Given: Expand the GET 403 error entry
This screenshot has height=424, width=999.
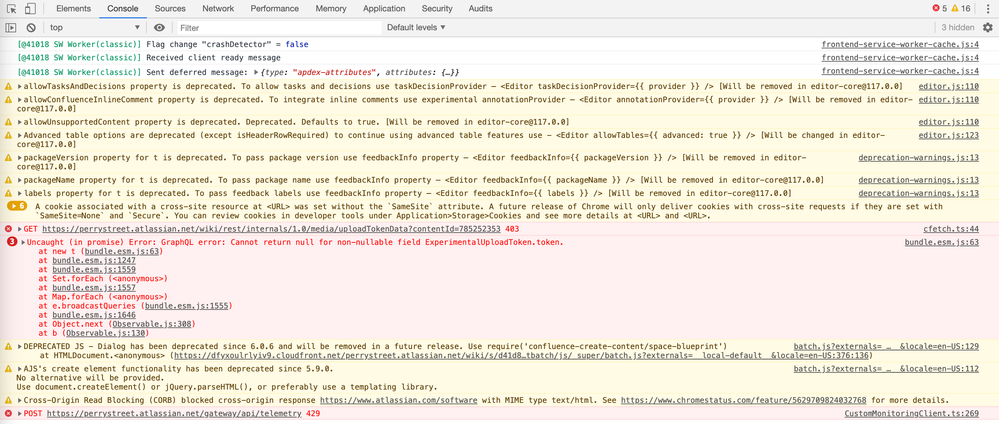Looking at the screenshot, I should pyautogui.click(x=20, y=229).
